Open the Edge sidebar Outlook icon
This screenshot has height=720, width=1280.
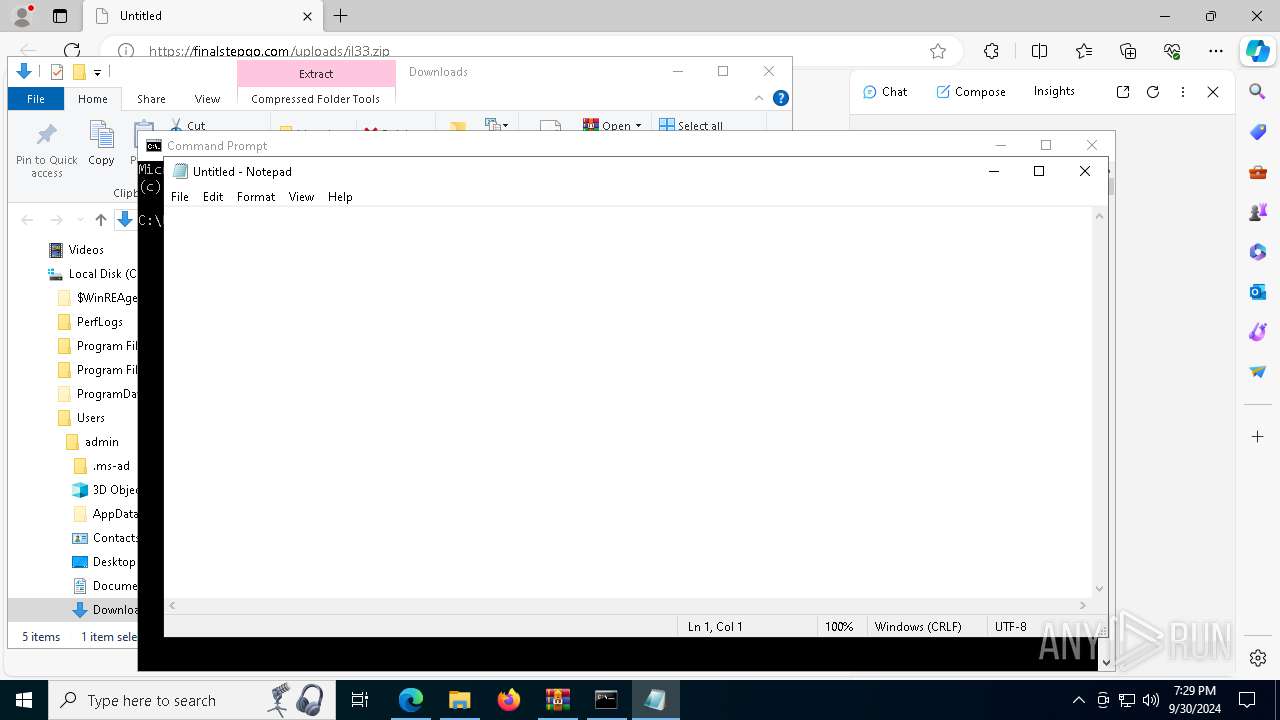1258,292
